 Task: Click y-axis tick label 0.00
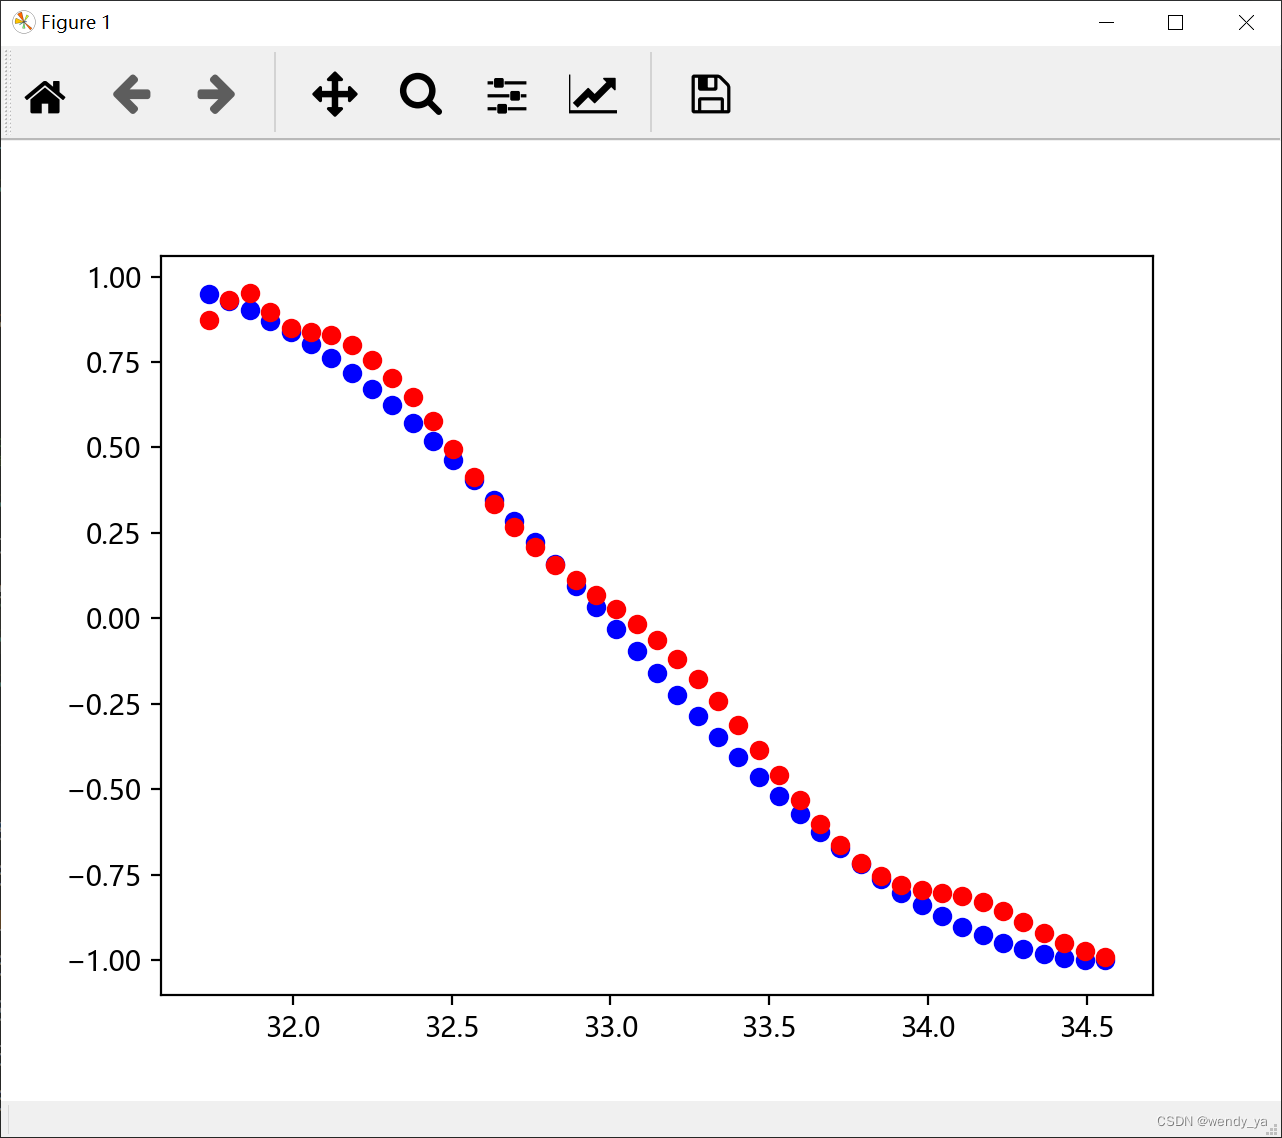click(114, 619)
